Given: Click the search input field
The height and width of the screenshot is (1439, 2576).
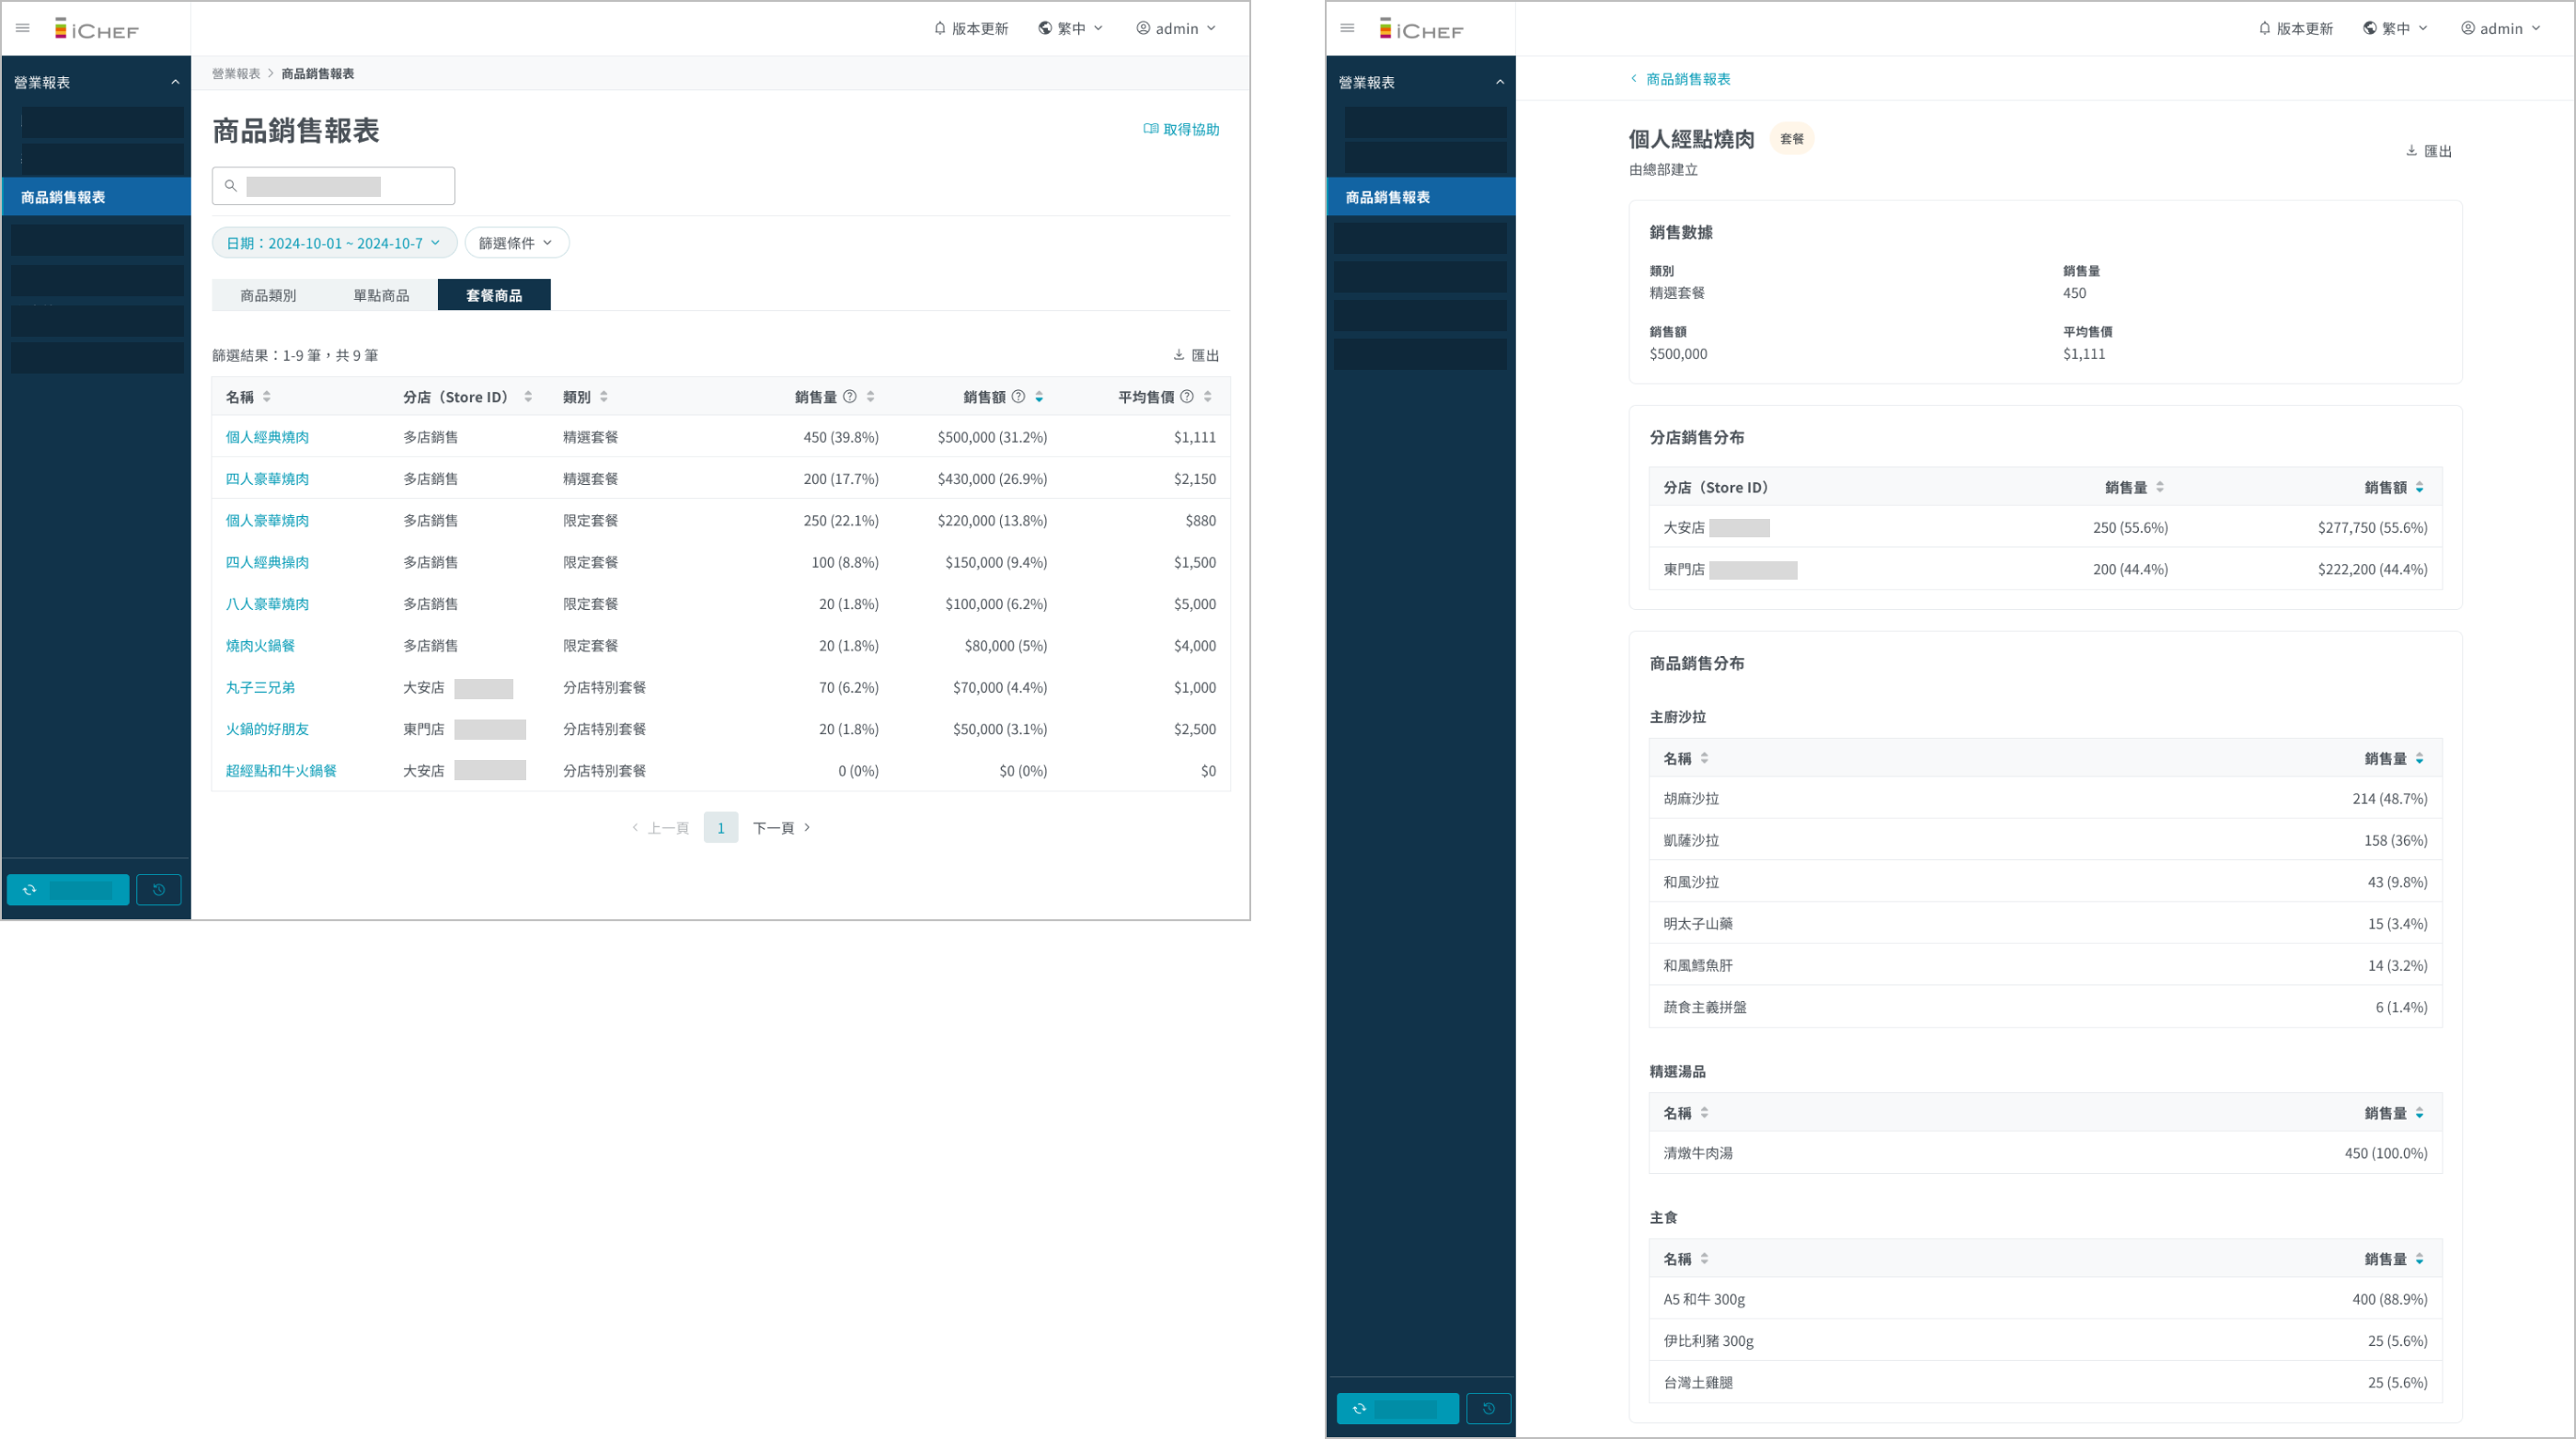Looking at the screenshot, I should pos(334,186).
